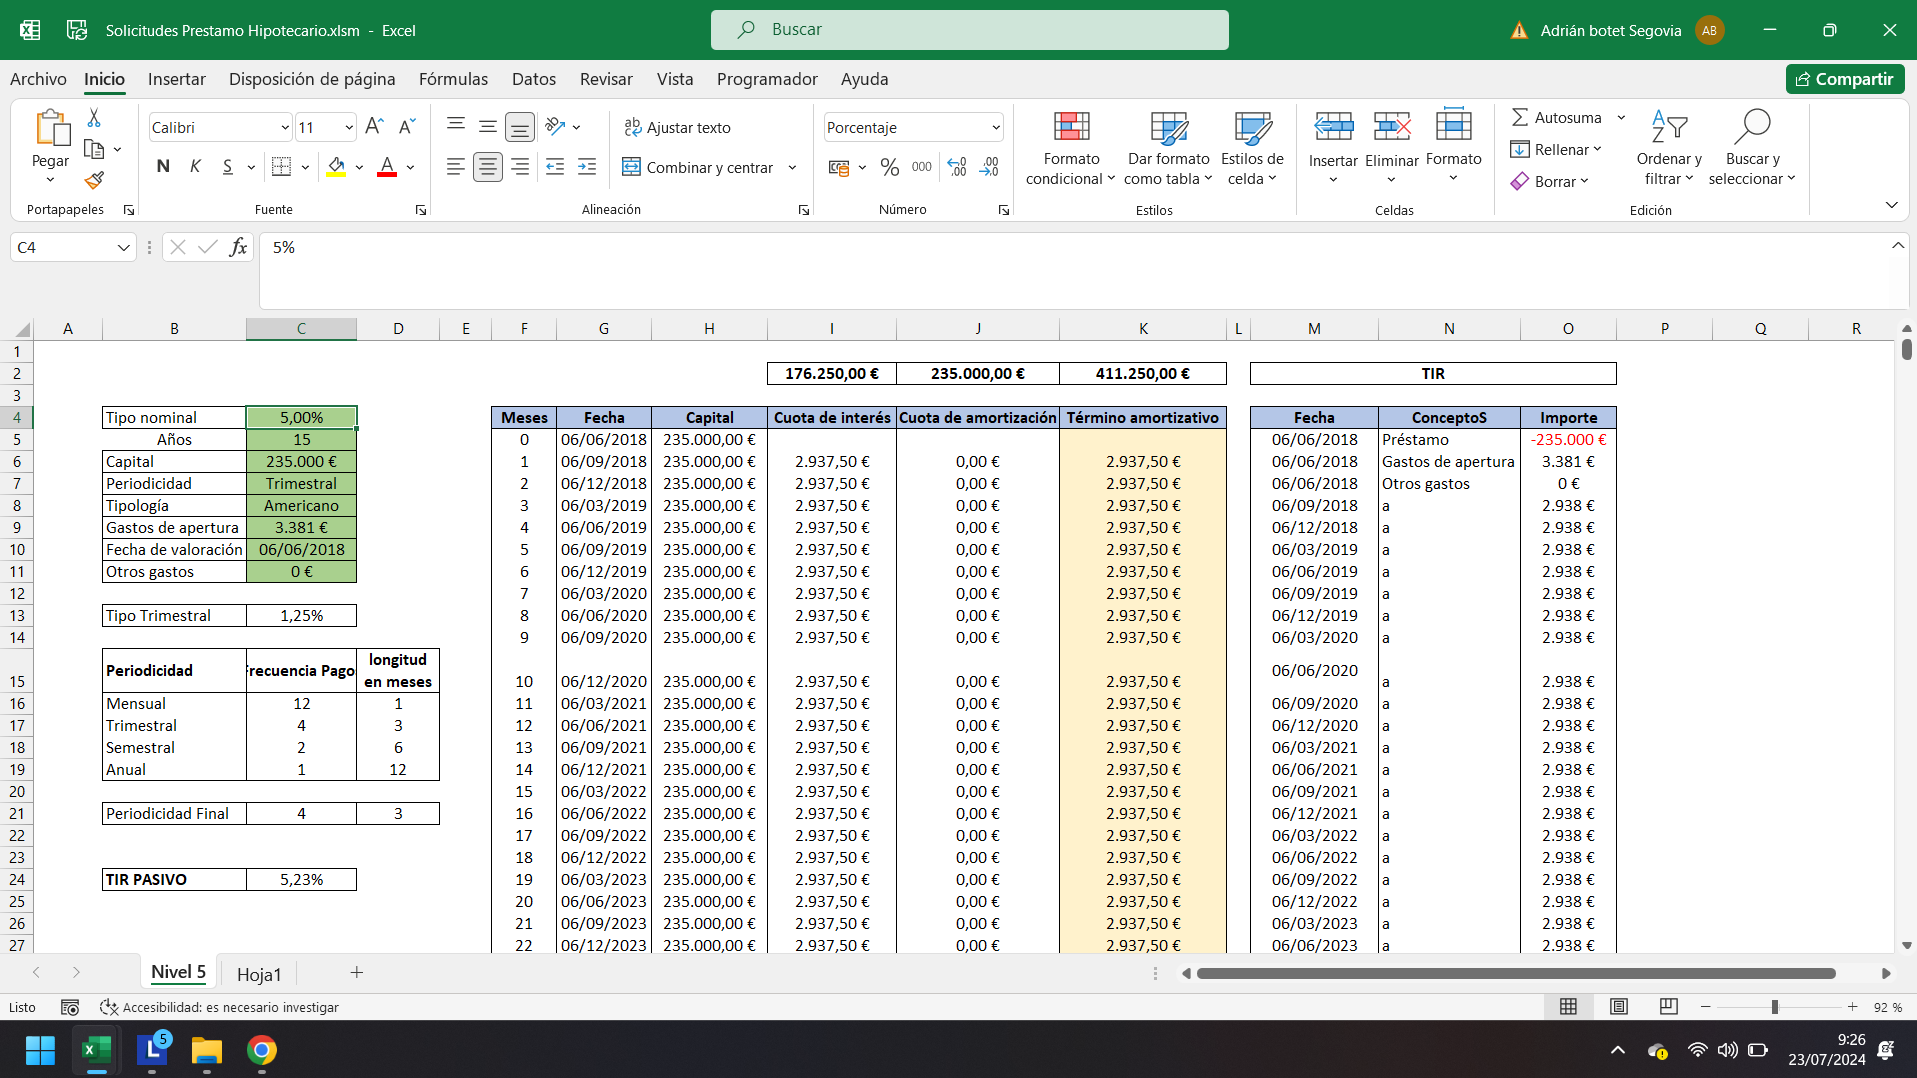Screen dimensions: 1917x1078
Task: Open the Fórmulas ribbon tab
Action: click(453, 79)
